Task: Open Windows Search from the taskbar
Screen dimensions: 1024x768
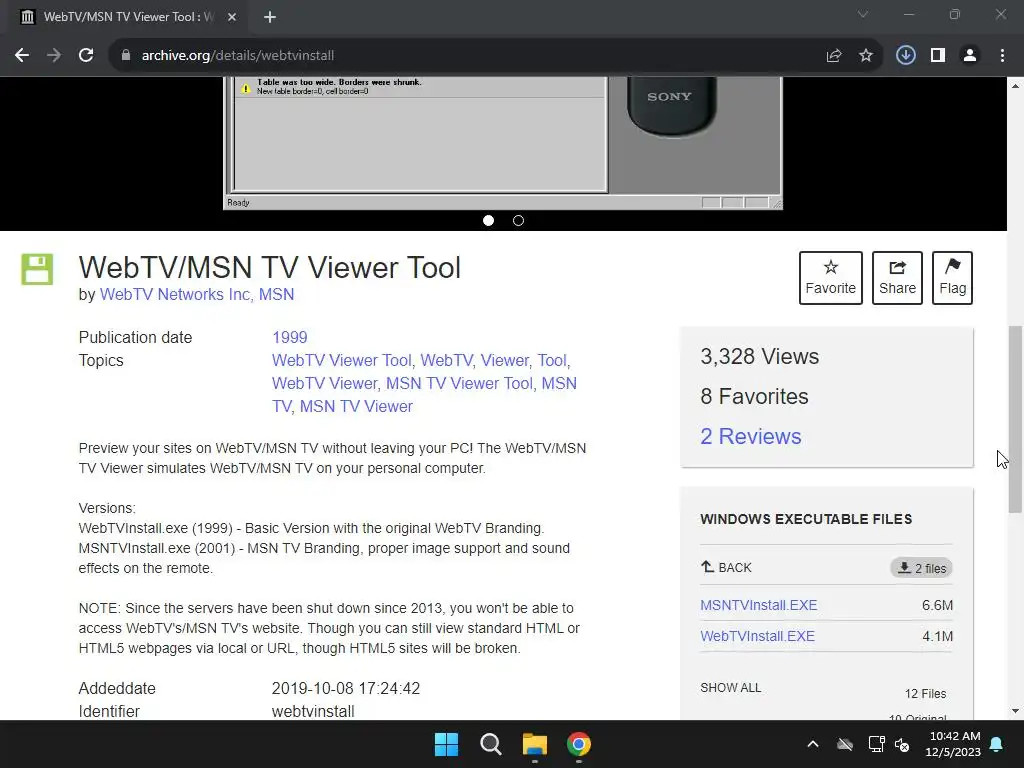Action: click(x=490, y=744)
